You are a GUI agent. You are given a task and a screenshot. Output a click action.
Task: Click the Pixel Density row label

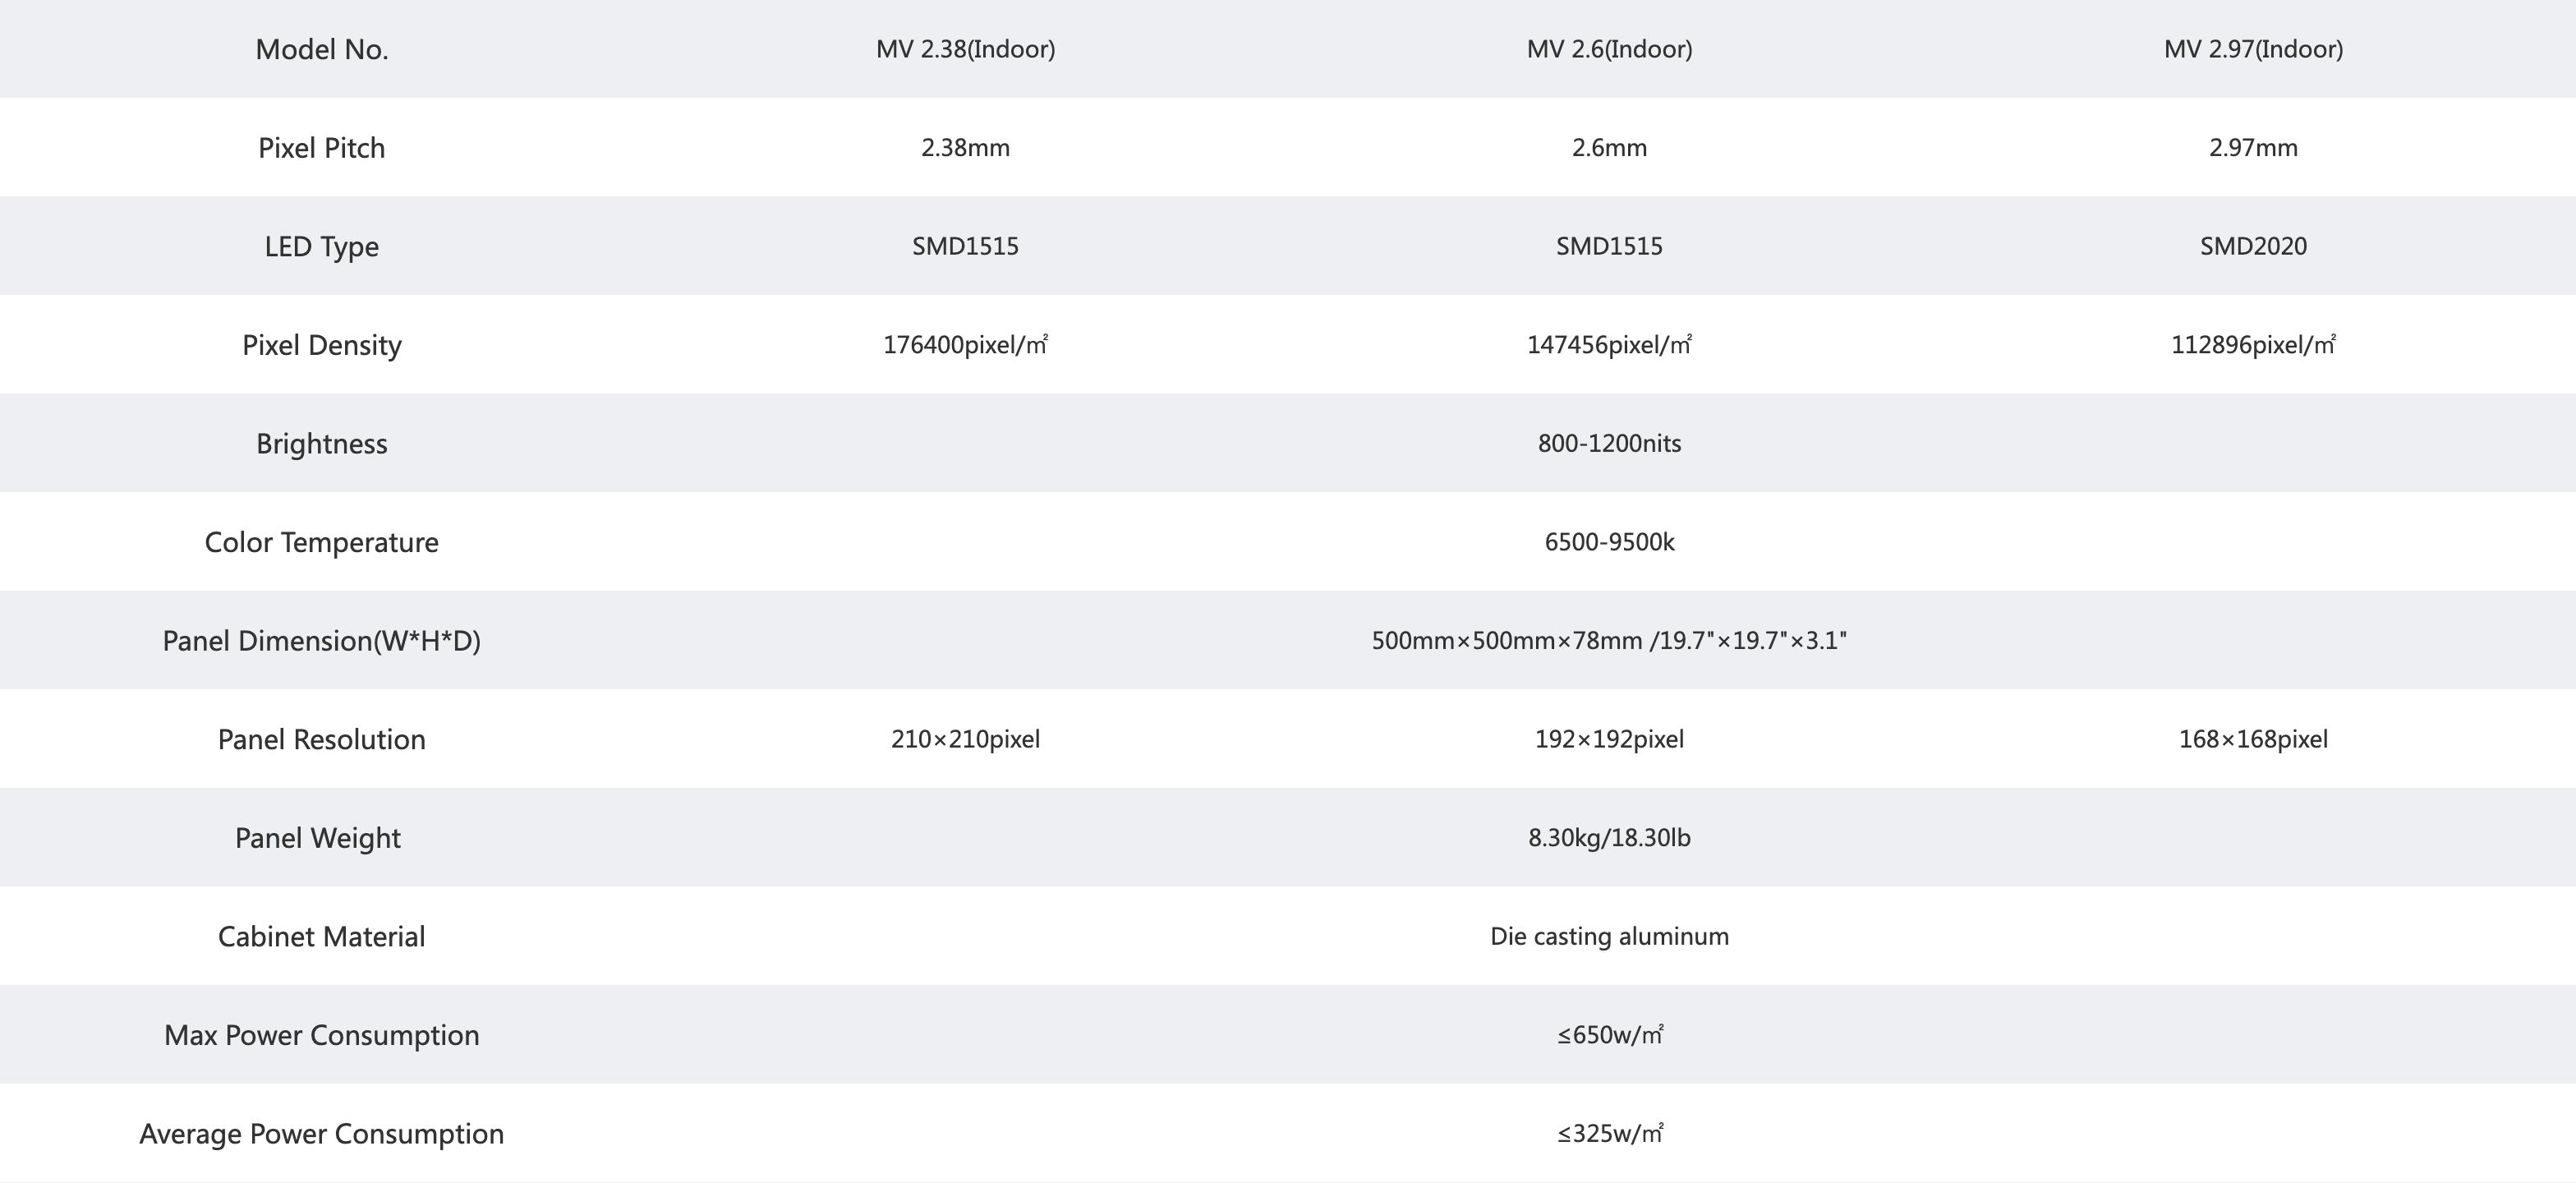coord(322,345)
